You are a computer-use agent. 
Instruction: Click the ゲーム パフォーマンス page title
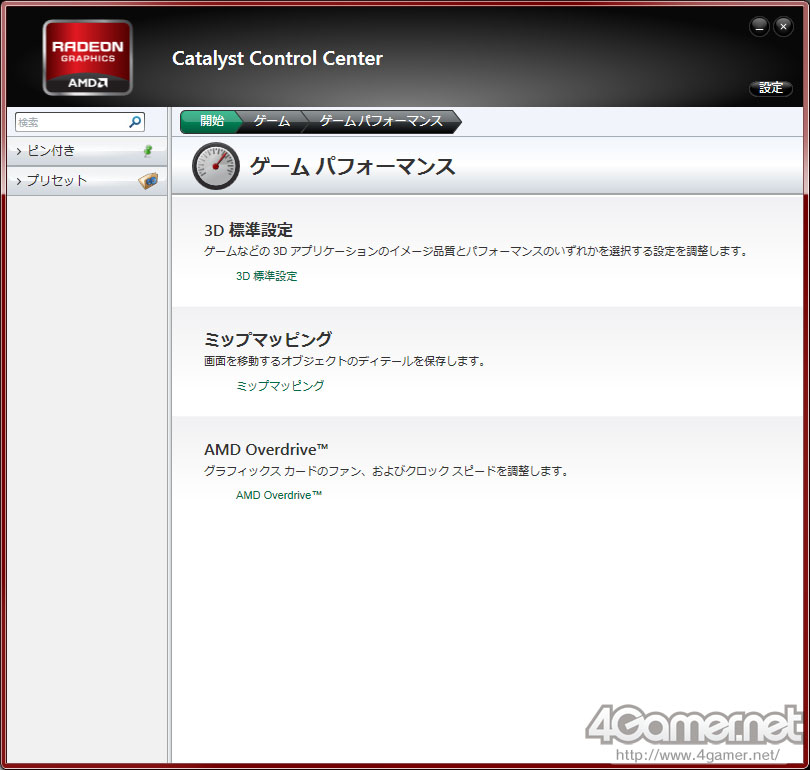(x=352, y=166)
